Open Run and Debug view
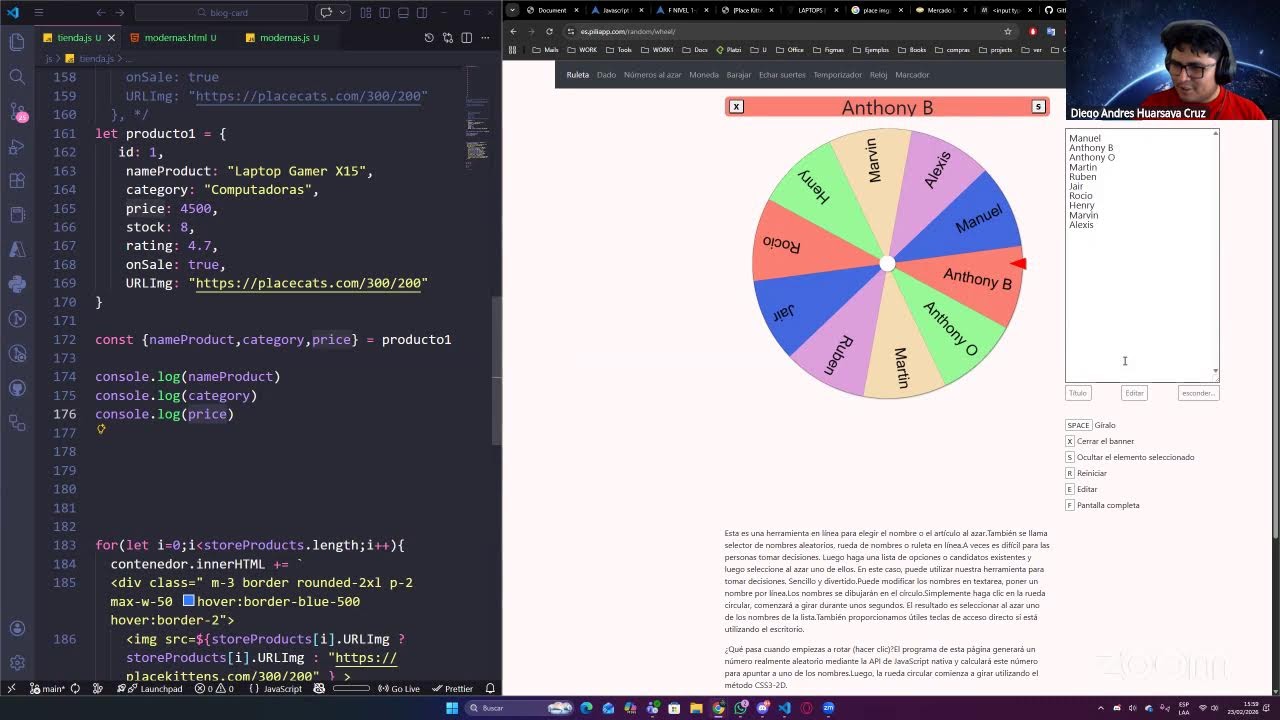The width and height of the screenshot is (1280, 720). 17,146
